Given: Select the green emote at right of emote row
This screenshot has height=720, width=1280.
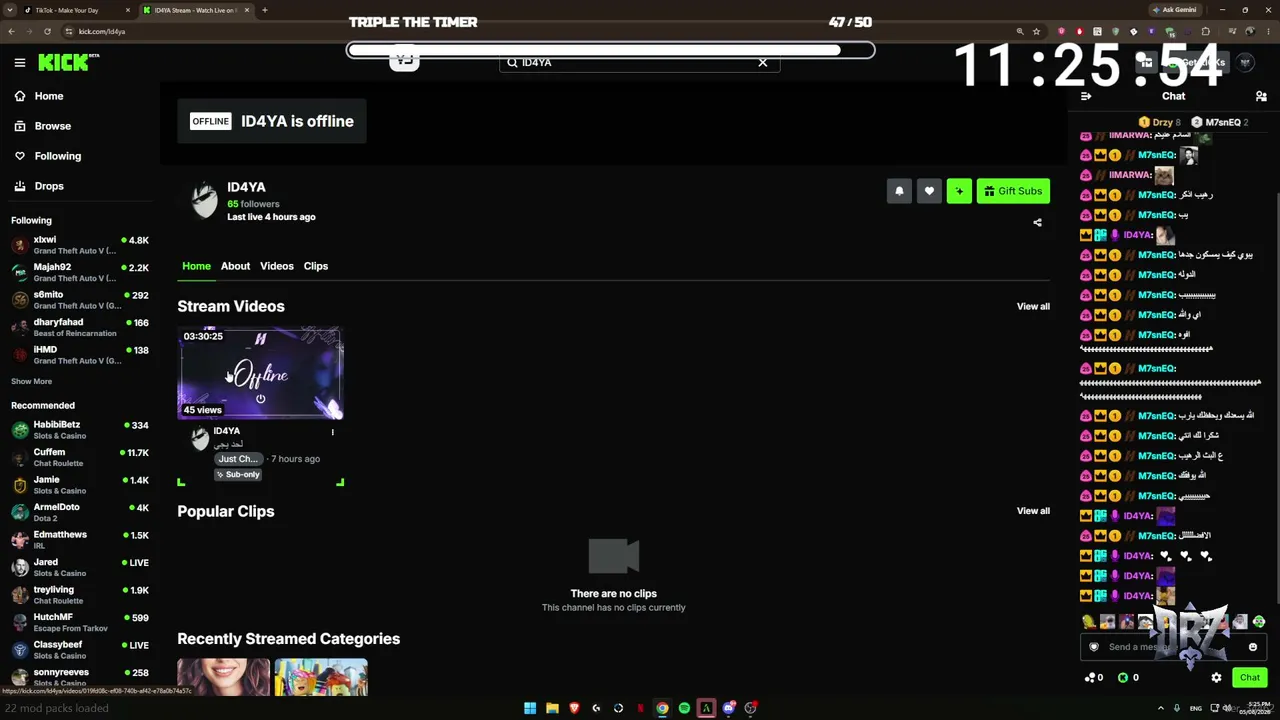Looking at the screenshot, I should coord(1259,622).
